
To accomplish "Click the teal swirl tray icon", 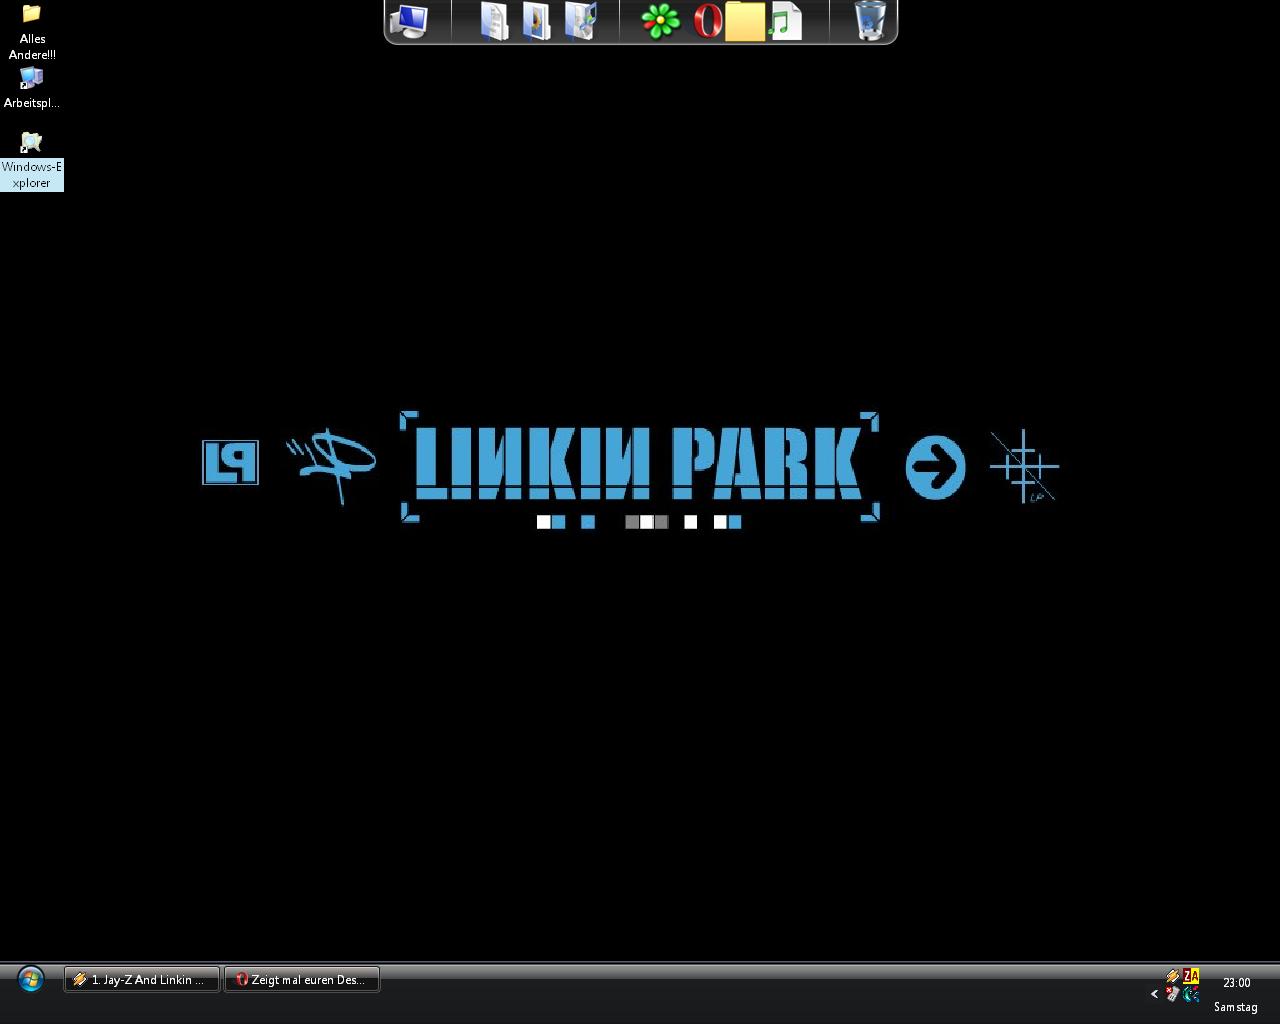I will [x=1191, y=994].
